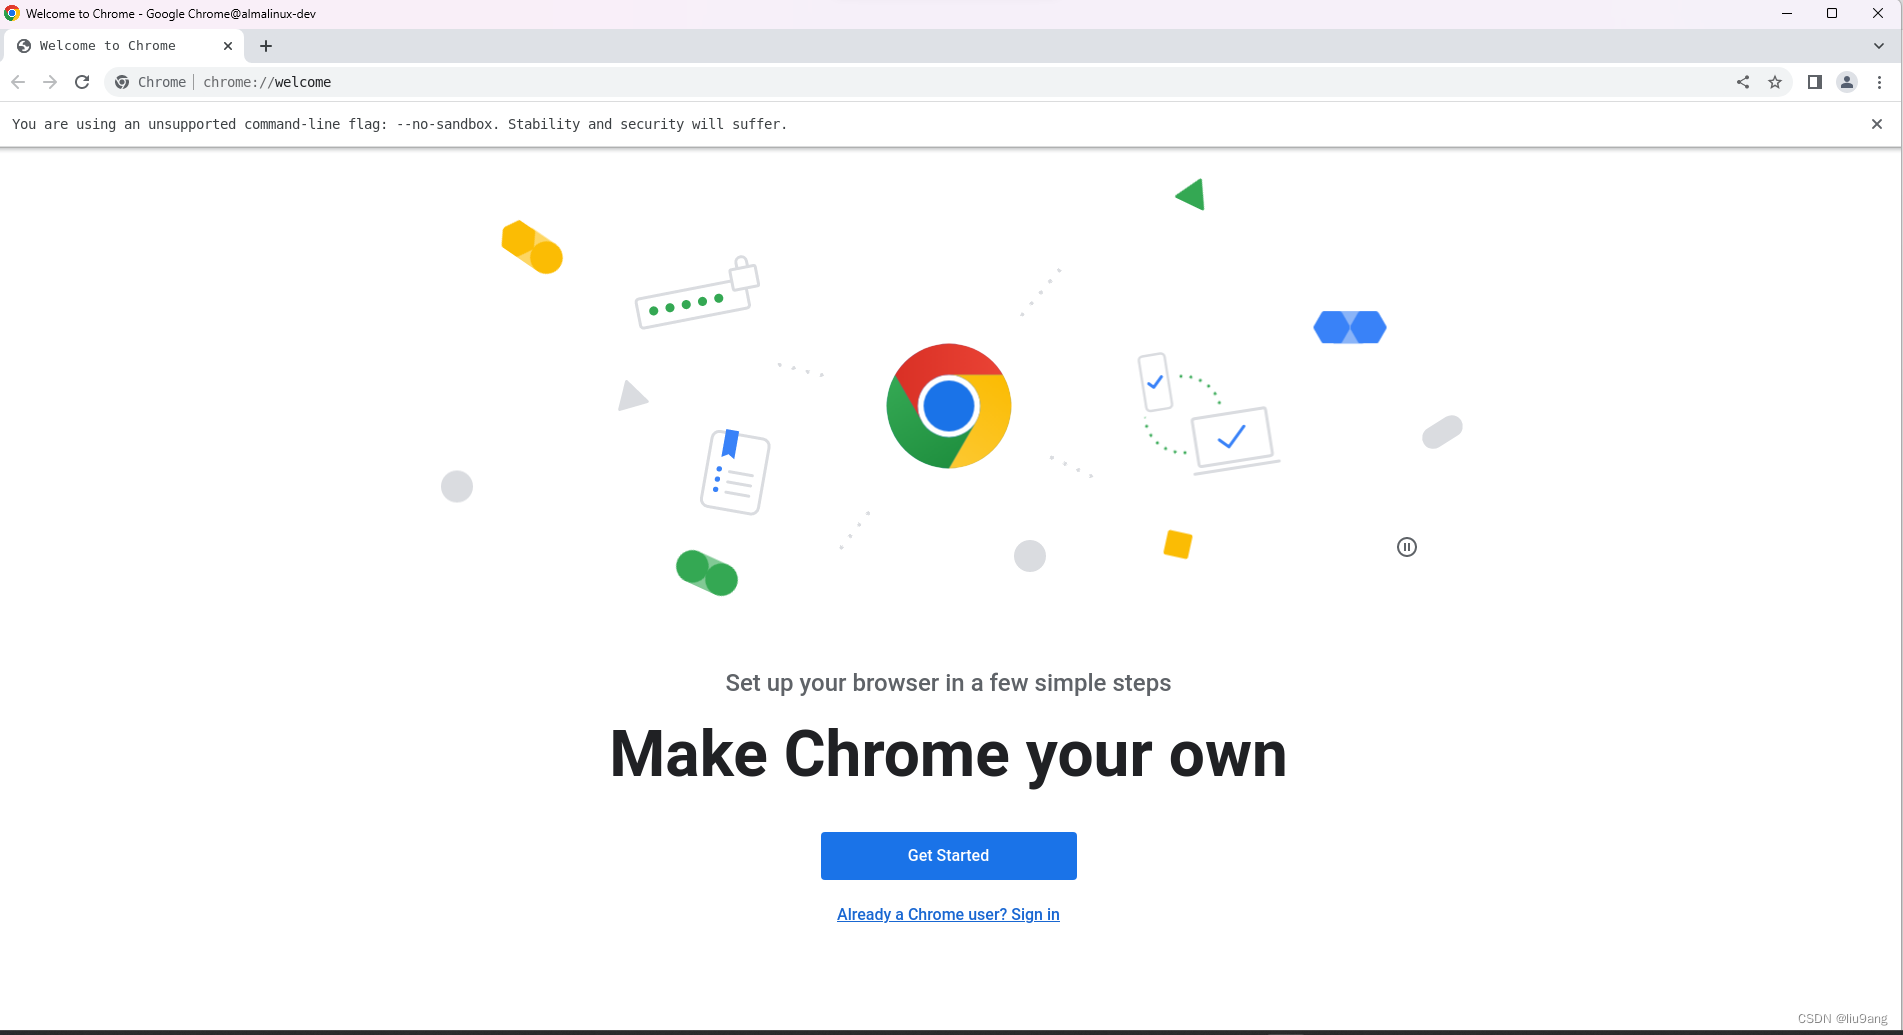The height and width of the screenshot is (1035, 1903).
Task: Click the Get Started button
Action: pyautogui.click(x=948, y=856)
